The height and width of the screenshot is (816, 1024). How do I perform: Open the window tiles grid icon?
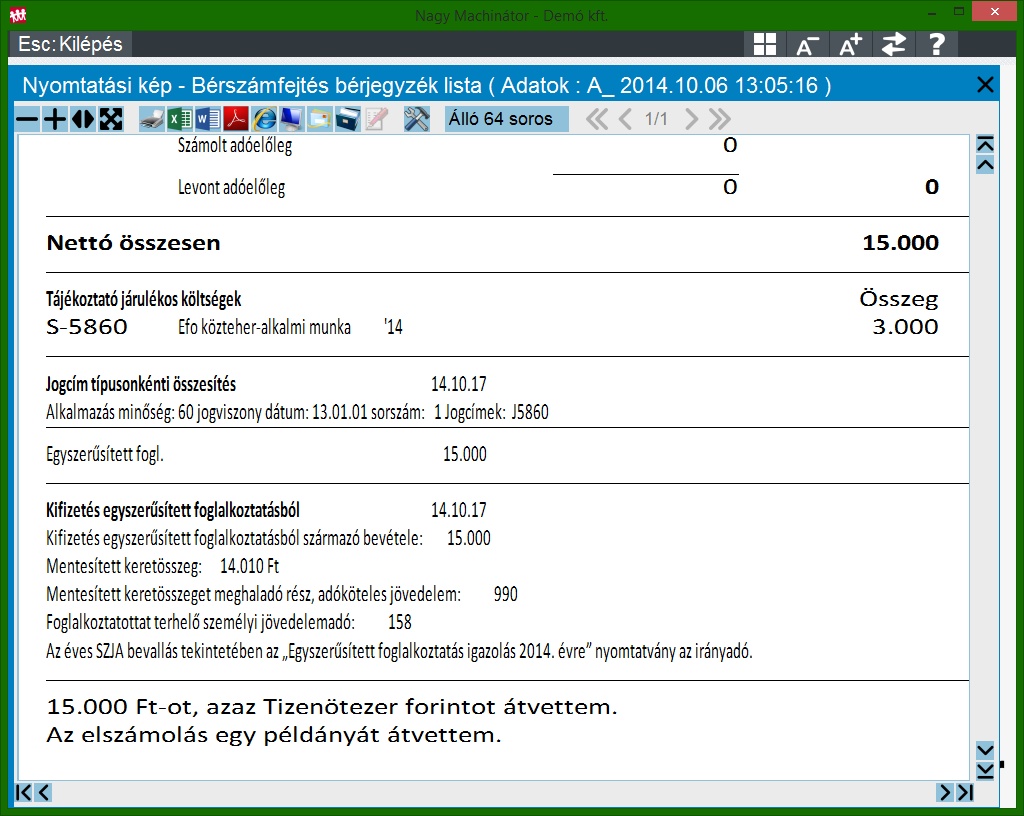[x=765, y=44]
